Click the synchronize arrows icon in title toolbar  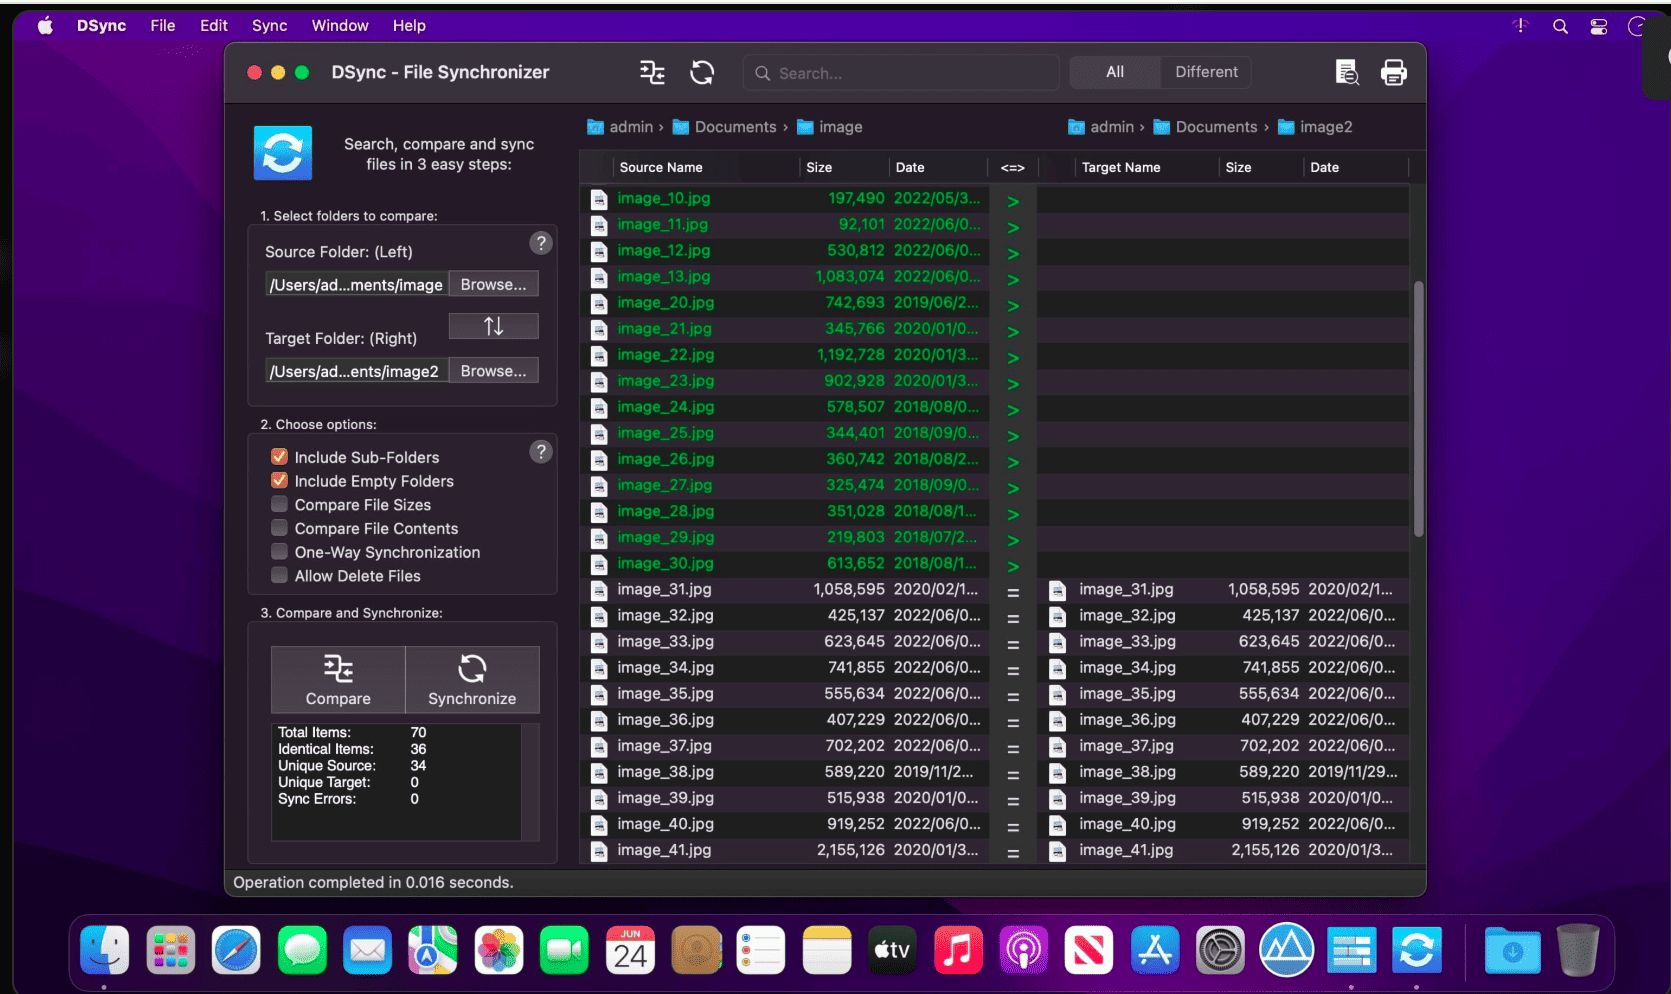[x=702, y=72]
